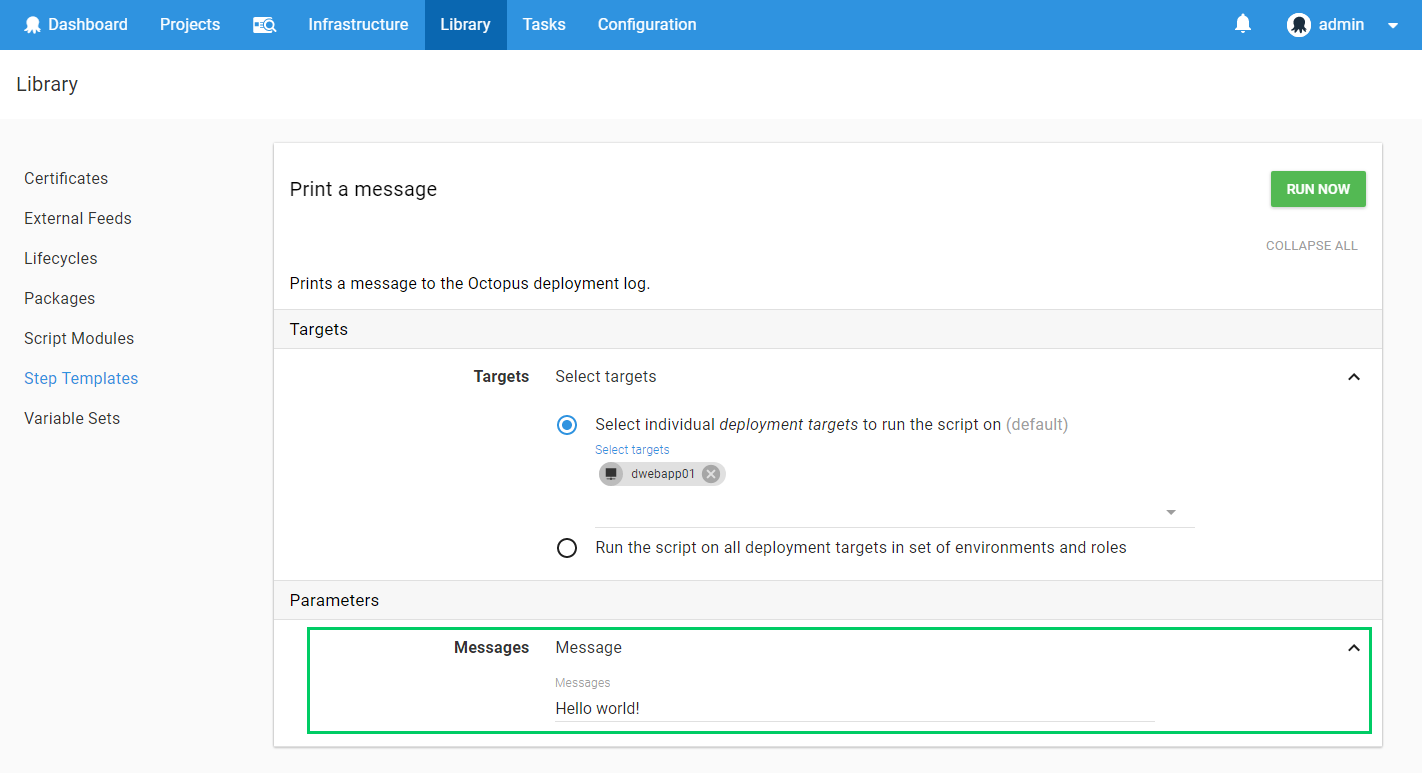Switch to the Tasks page
Screen dimensions: 1422x773
[x=544, y=25]
